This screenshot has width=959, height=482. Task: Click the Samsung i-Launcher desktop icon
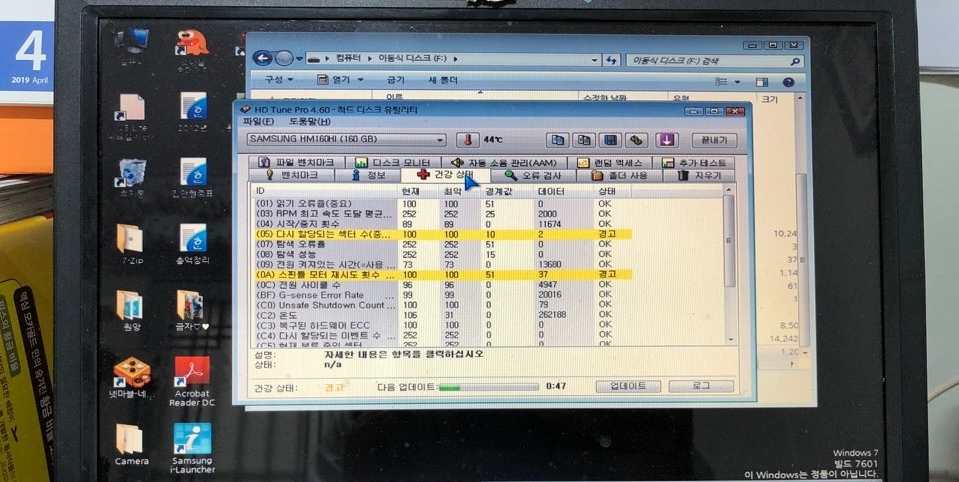pos(192,448)
